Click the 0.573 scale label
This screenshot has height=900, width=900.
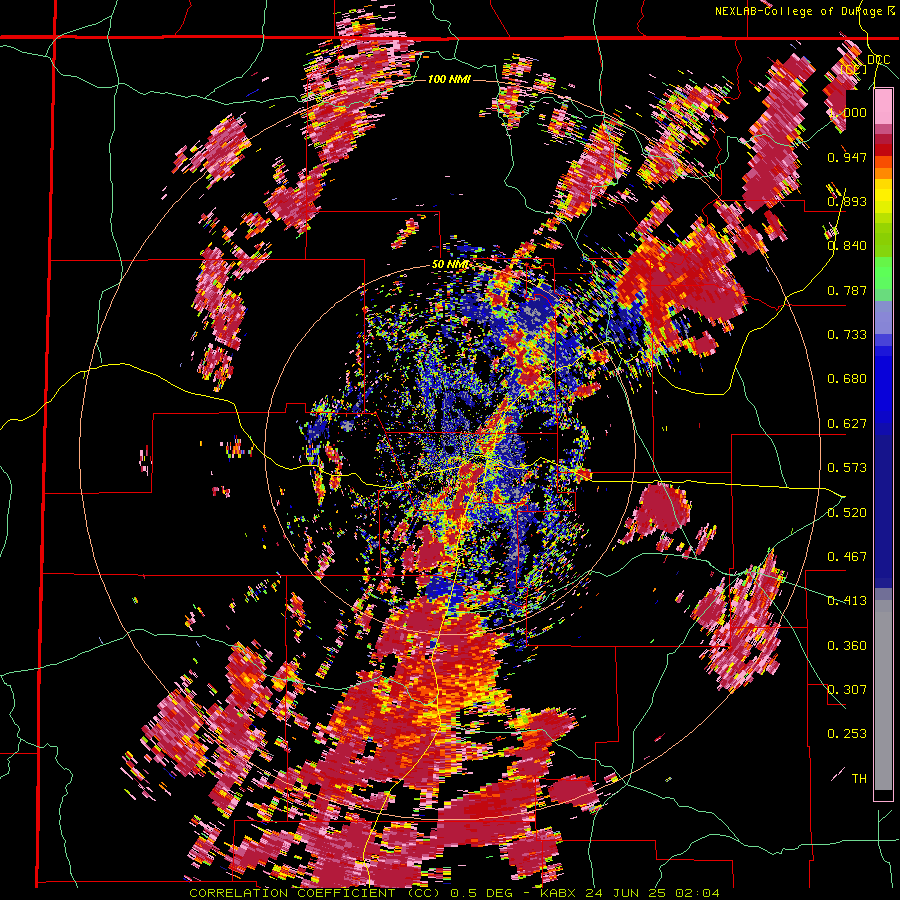tap(847, 468)
